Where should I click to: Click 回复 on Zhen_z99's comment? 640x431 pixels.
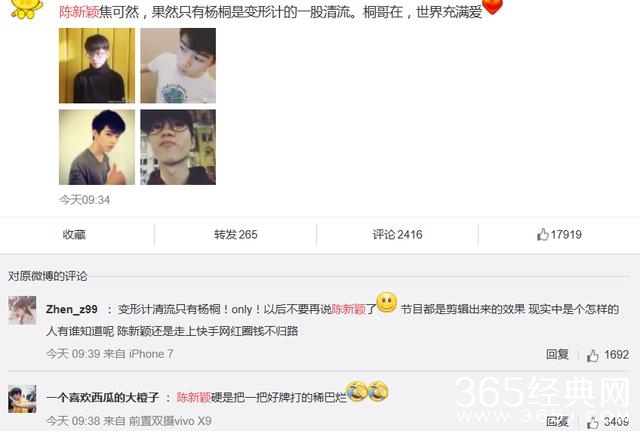point(557,354)
